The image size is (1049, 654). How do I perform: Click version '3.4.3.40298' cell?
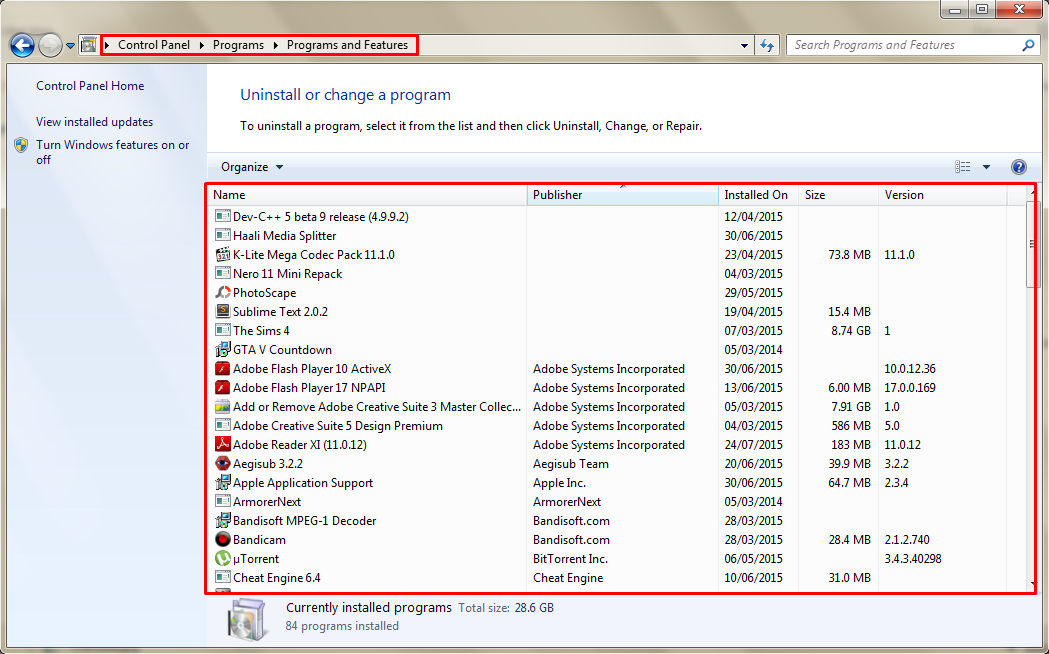click(913, 558)
